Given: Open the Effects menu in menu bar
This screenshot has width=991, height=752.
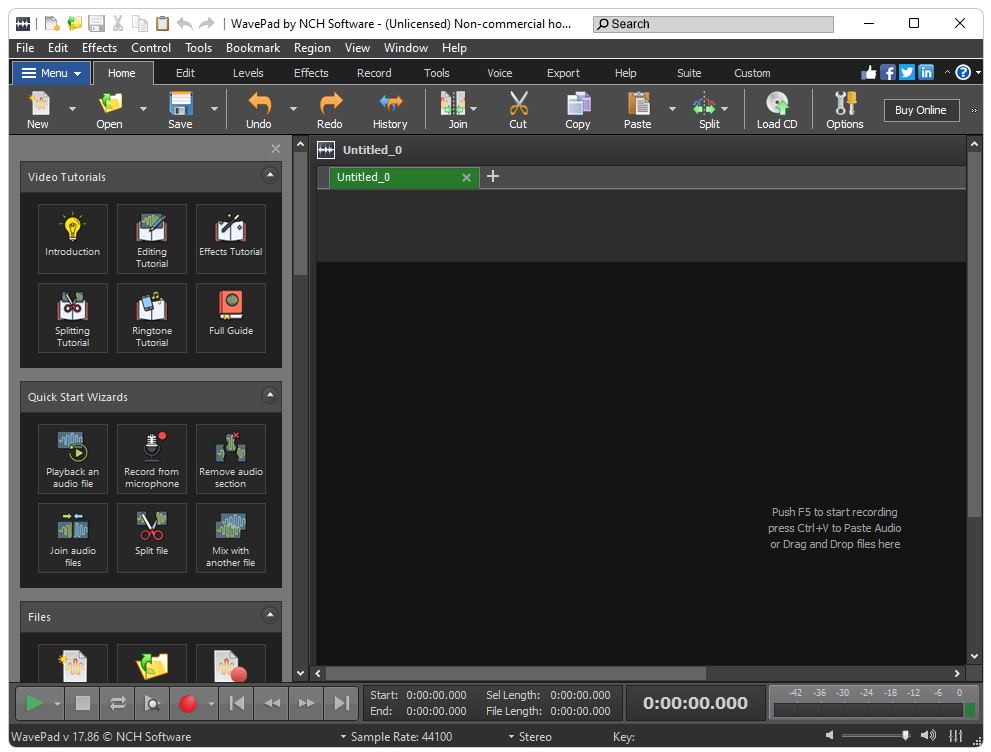Looking at the screenshot, I should (99, 48).
